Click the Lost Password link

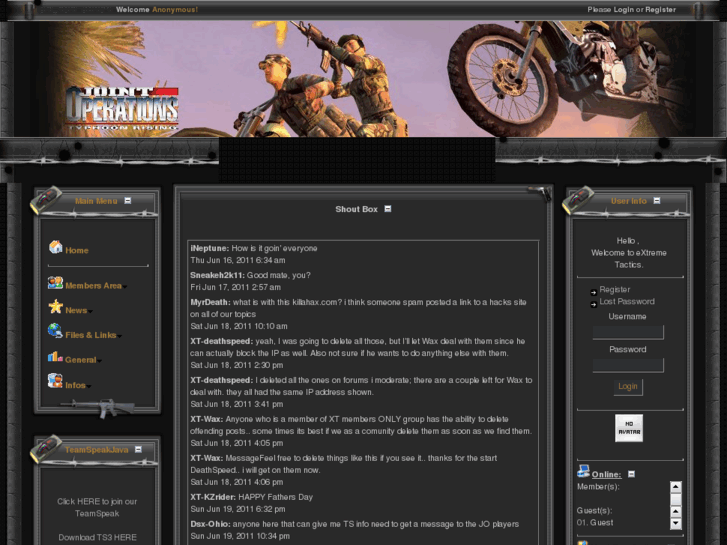pyautogui.click(x=627, y=301)
